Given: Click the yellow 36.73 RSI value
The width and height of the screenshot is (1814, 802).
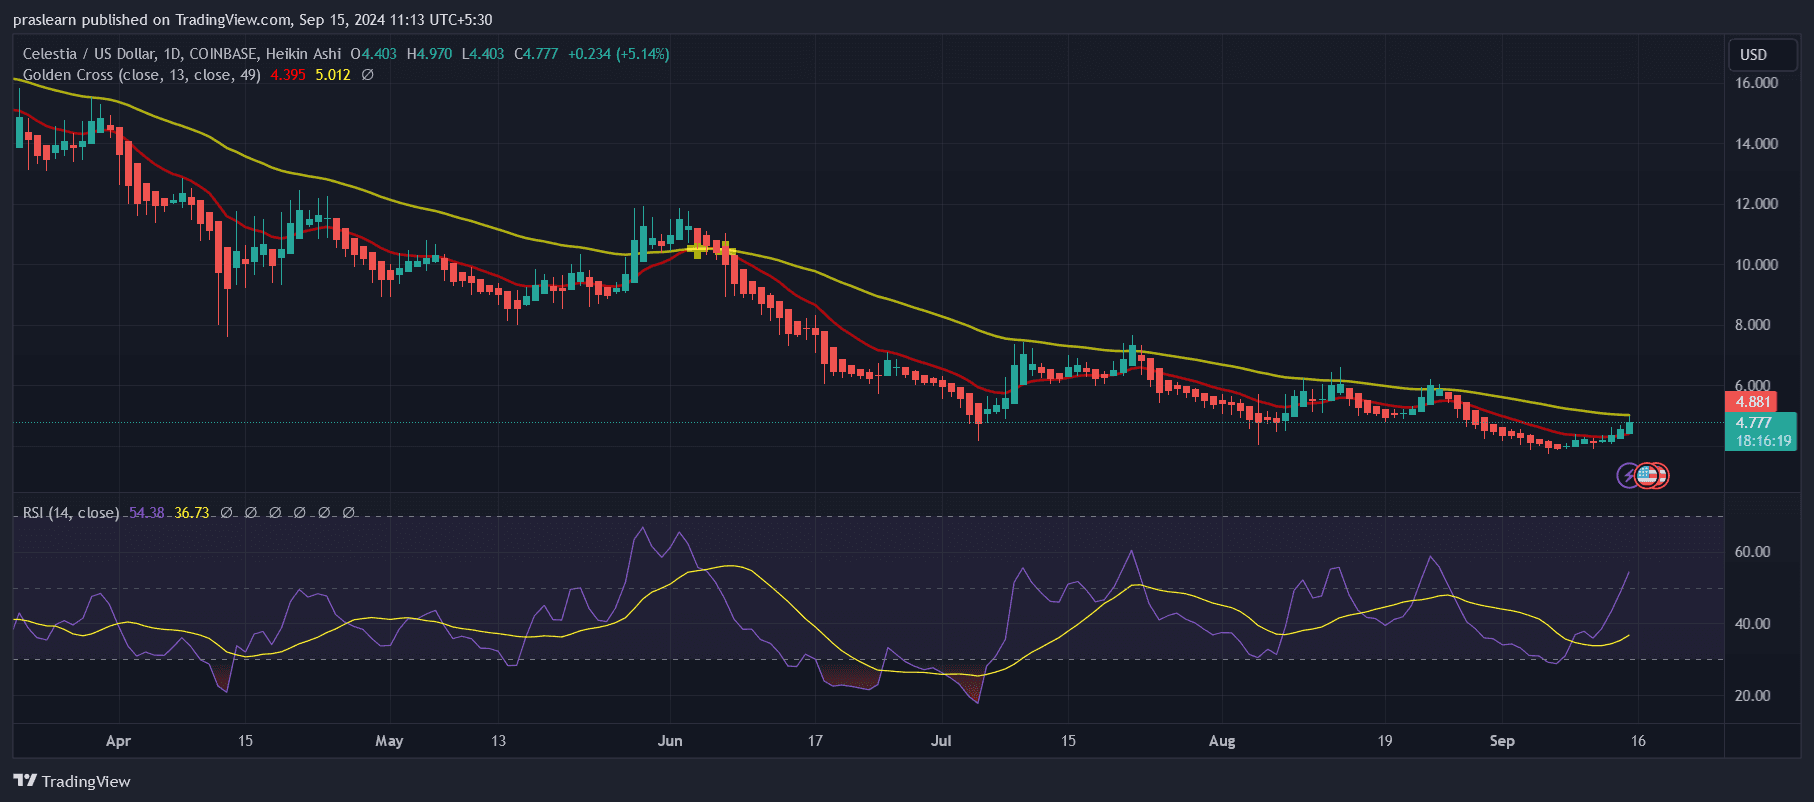Looking at the screenshot, I should (x=192, y=513).
